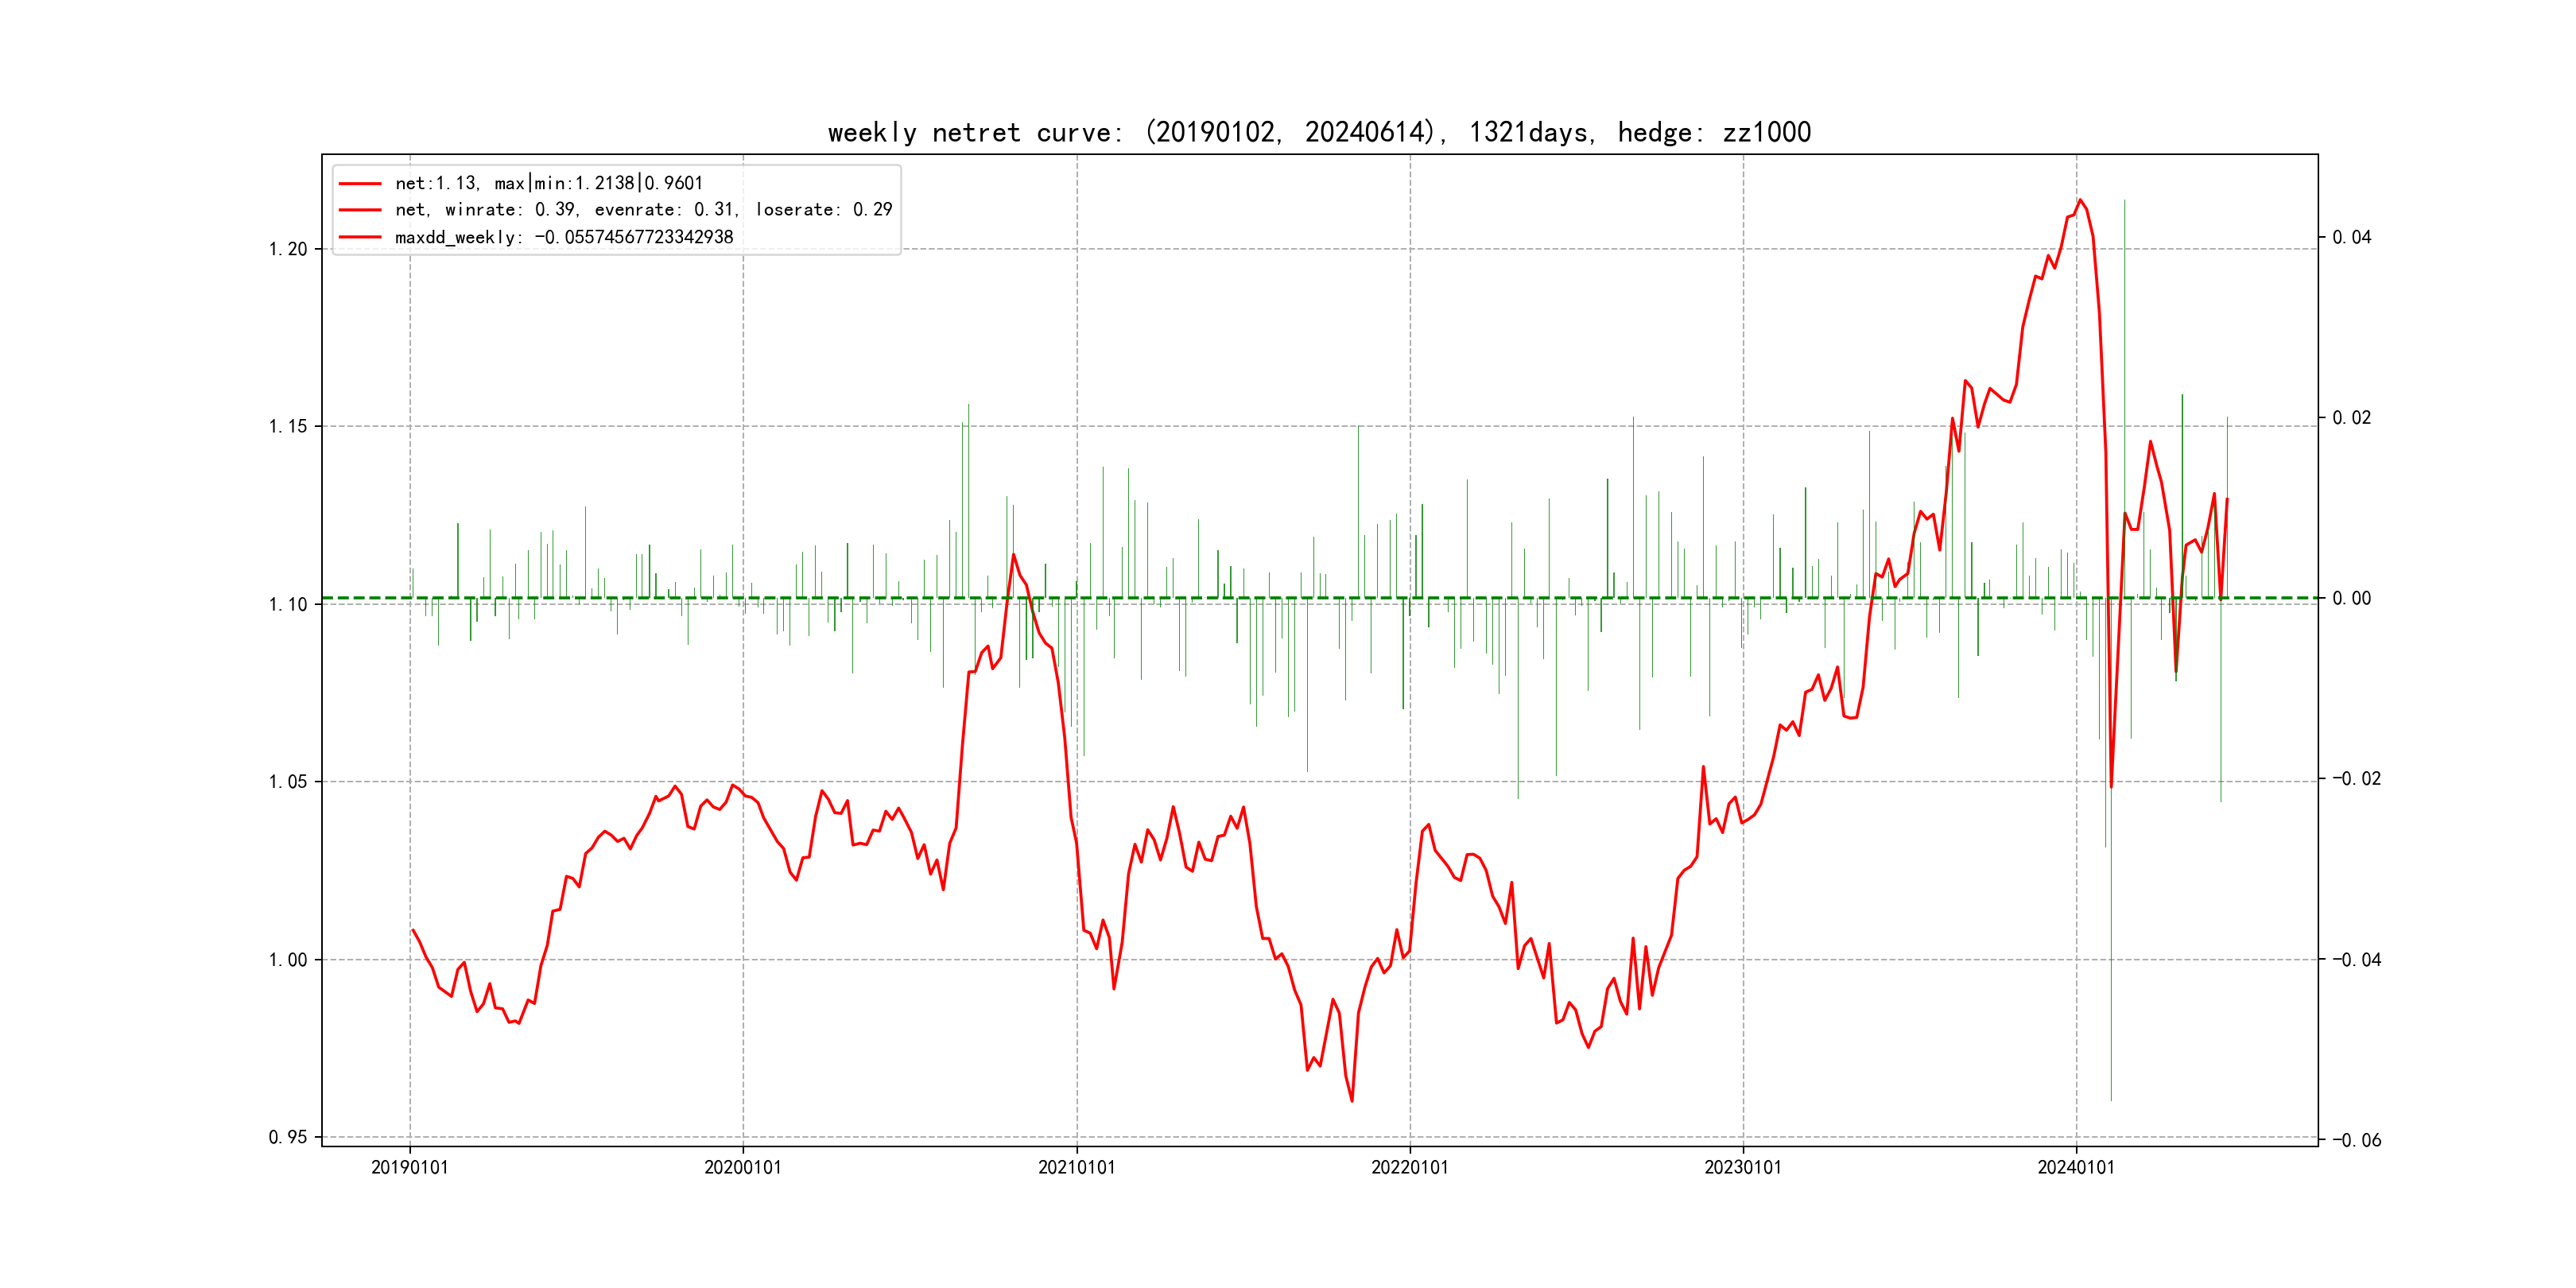Click the 1.00 left axis tick label
Screen dimensions: 2576x1288
(x=288, y=960)
